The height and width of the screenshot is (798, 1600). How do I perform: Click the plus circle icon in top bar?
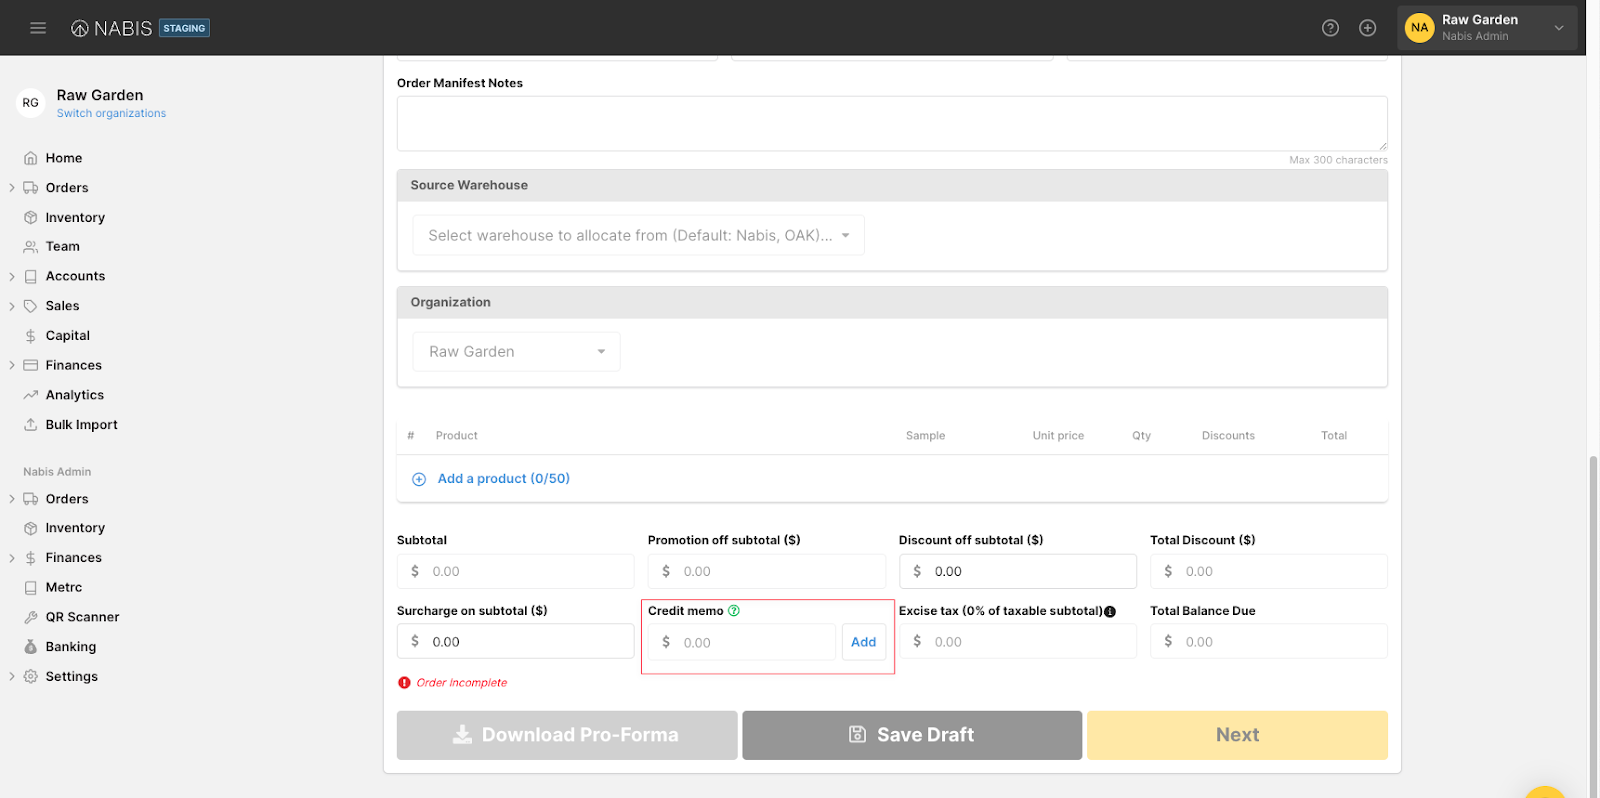(x=1368, y=28)
